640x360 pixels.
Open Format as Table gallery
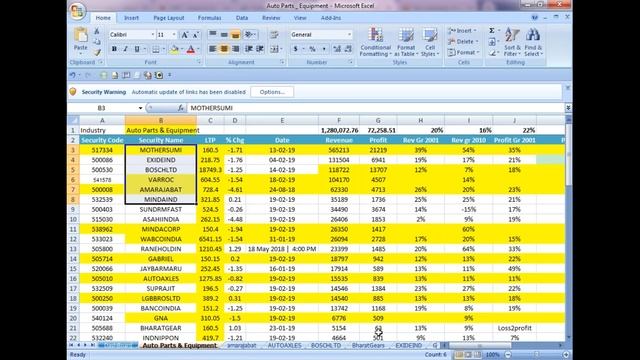click(x=406, y=42)
